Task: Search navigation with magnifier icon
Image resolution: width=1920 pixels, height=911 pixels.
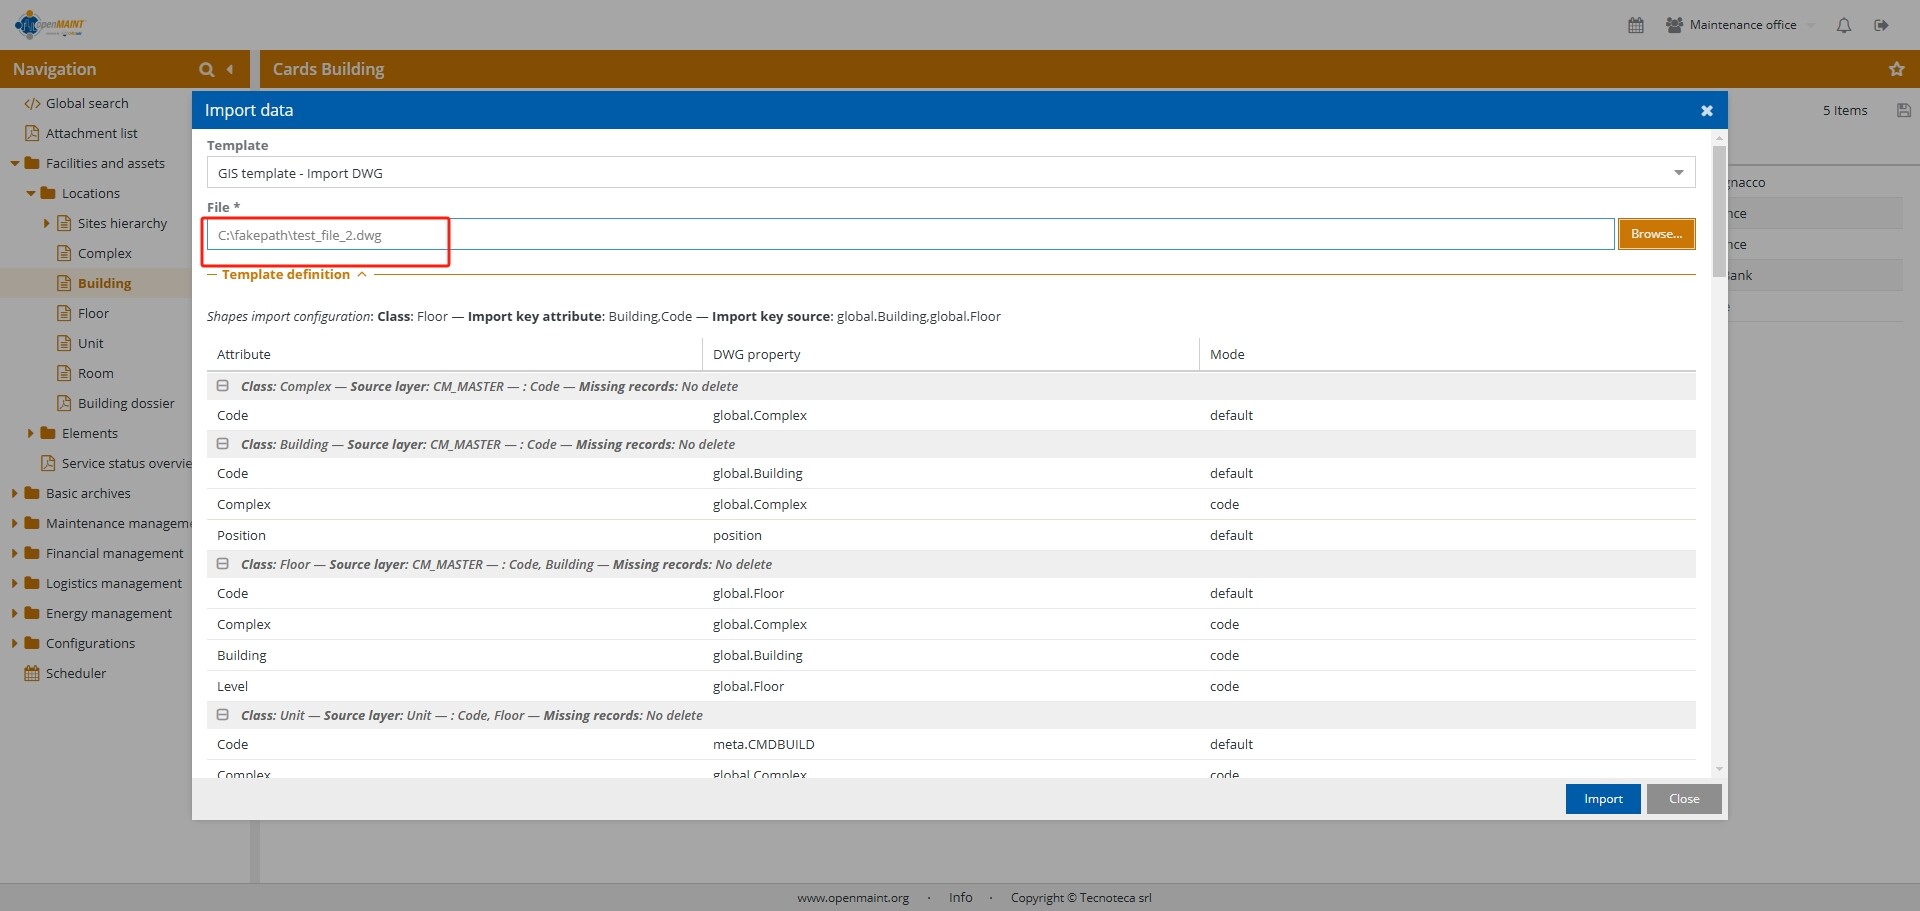Action: point(206,69)
